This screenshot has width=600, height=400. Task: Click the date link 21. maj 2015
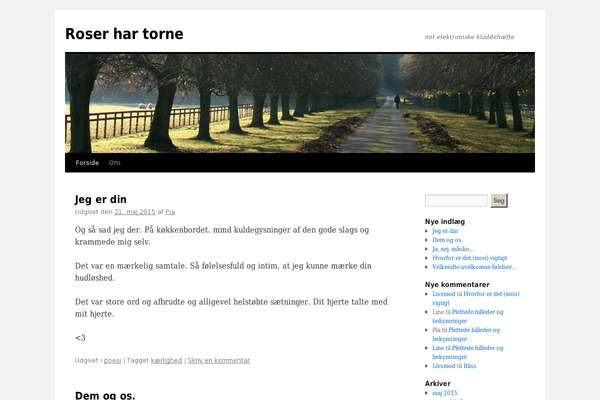pyautogui.click(x=135, y=212)
